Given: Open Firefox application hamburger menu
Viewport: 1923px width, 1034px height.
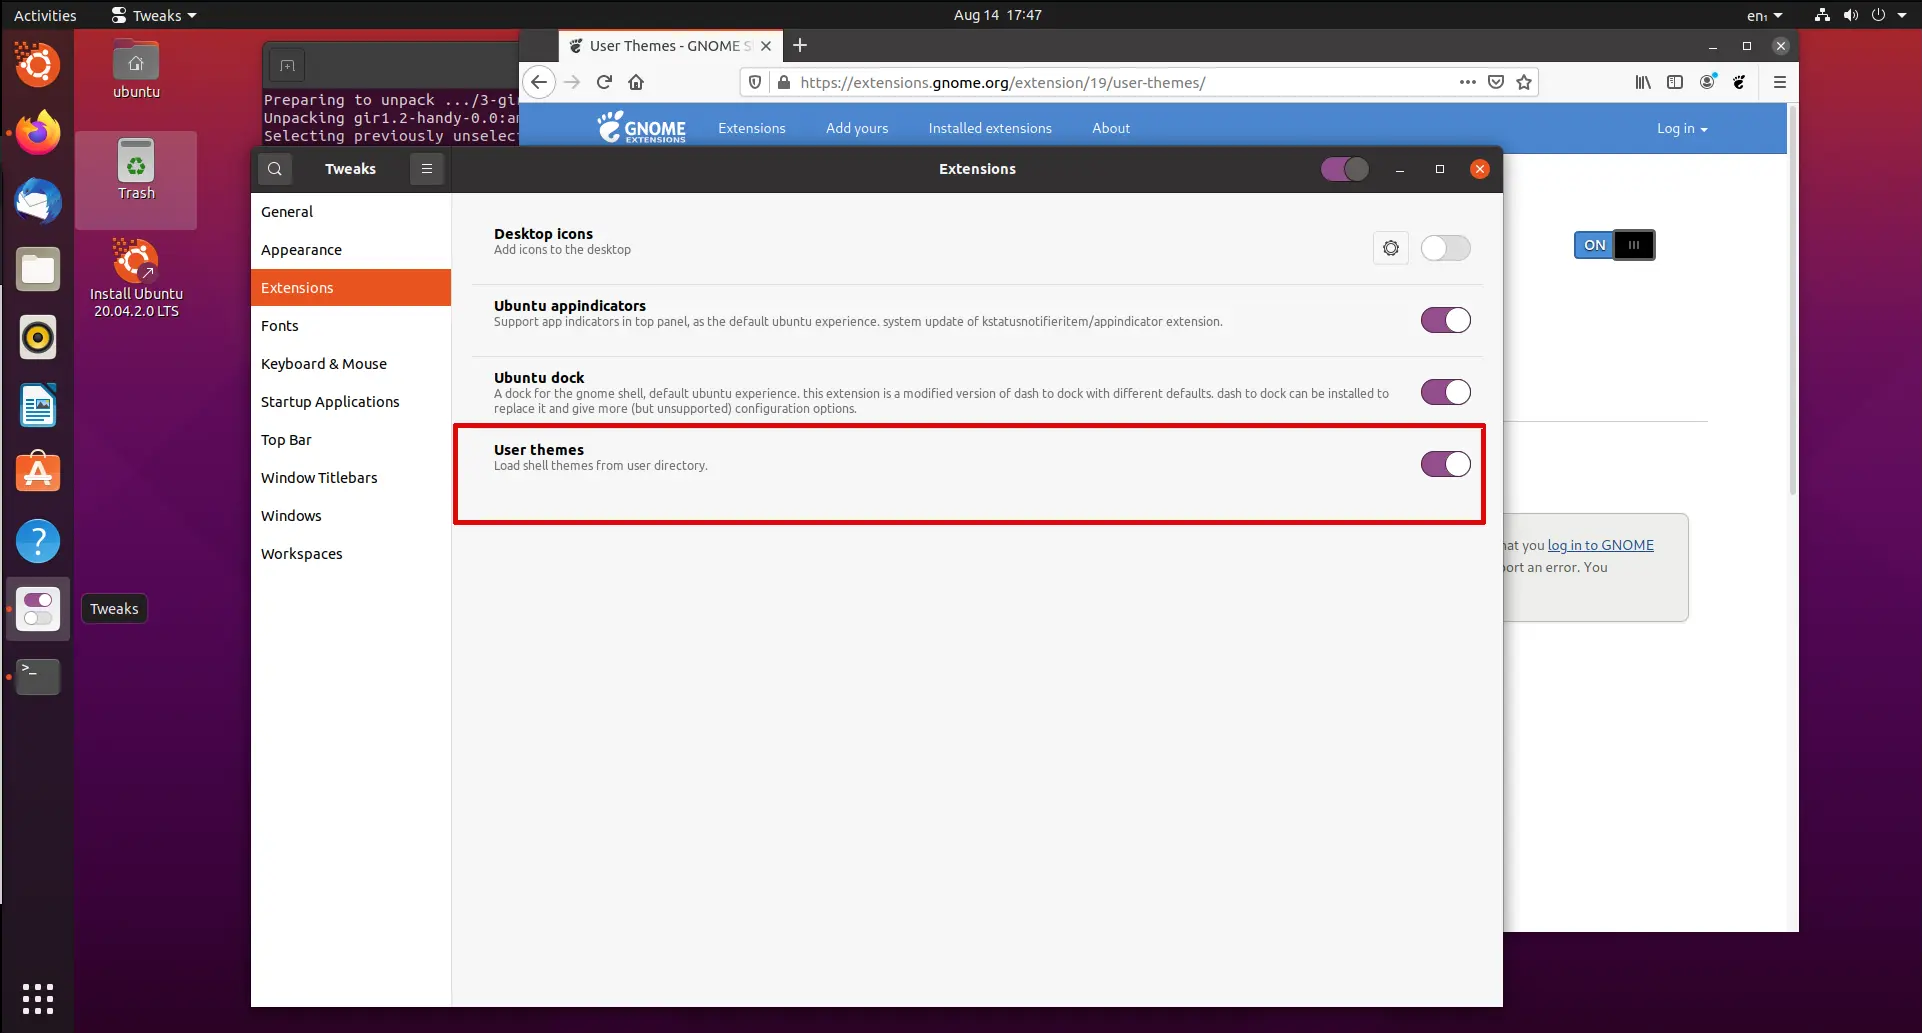Looking at the screenshot, I should tap(1780, 82).
